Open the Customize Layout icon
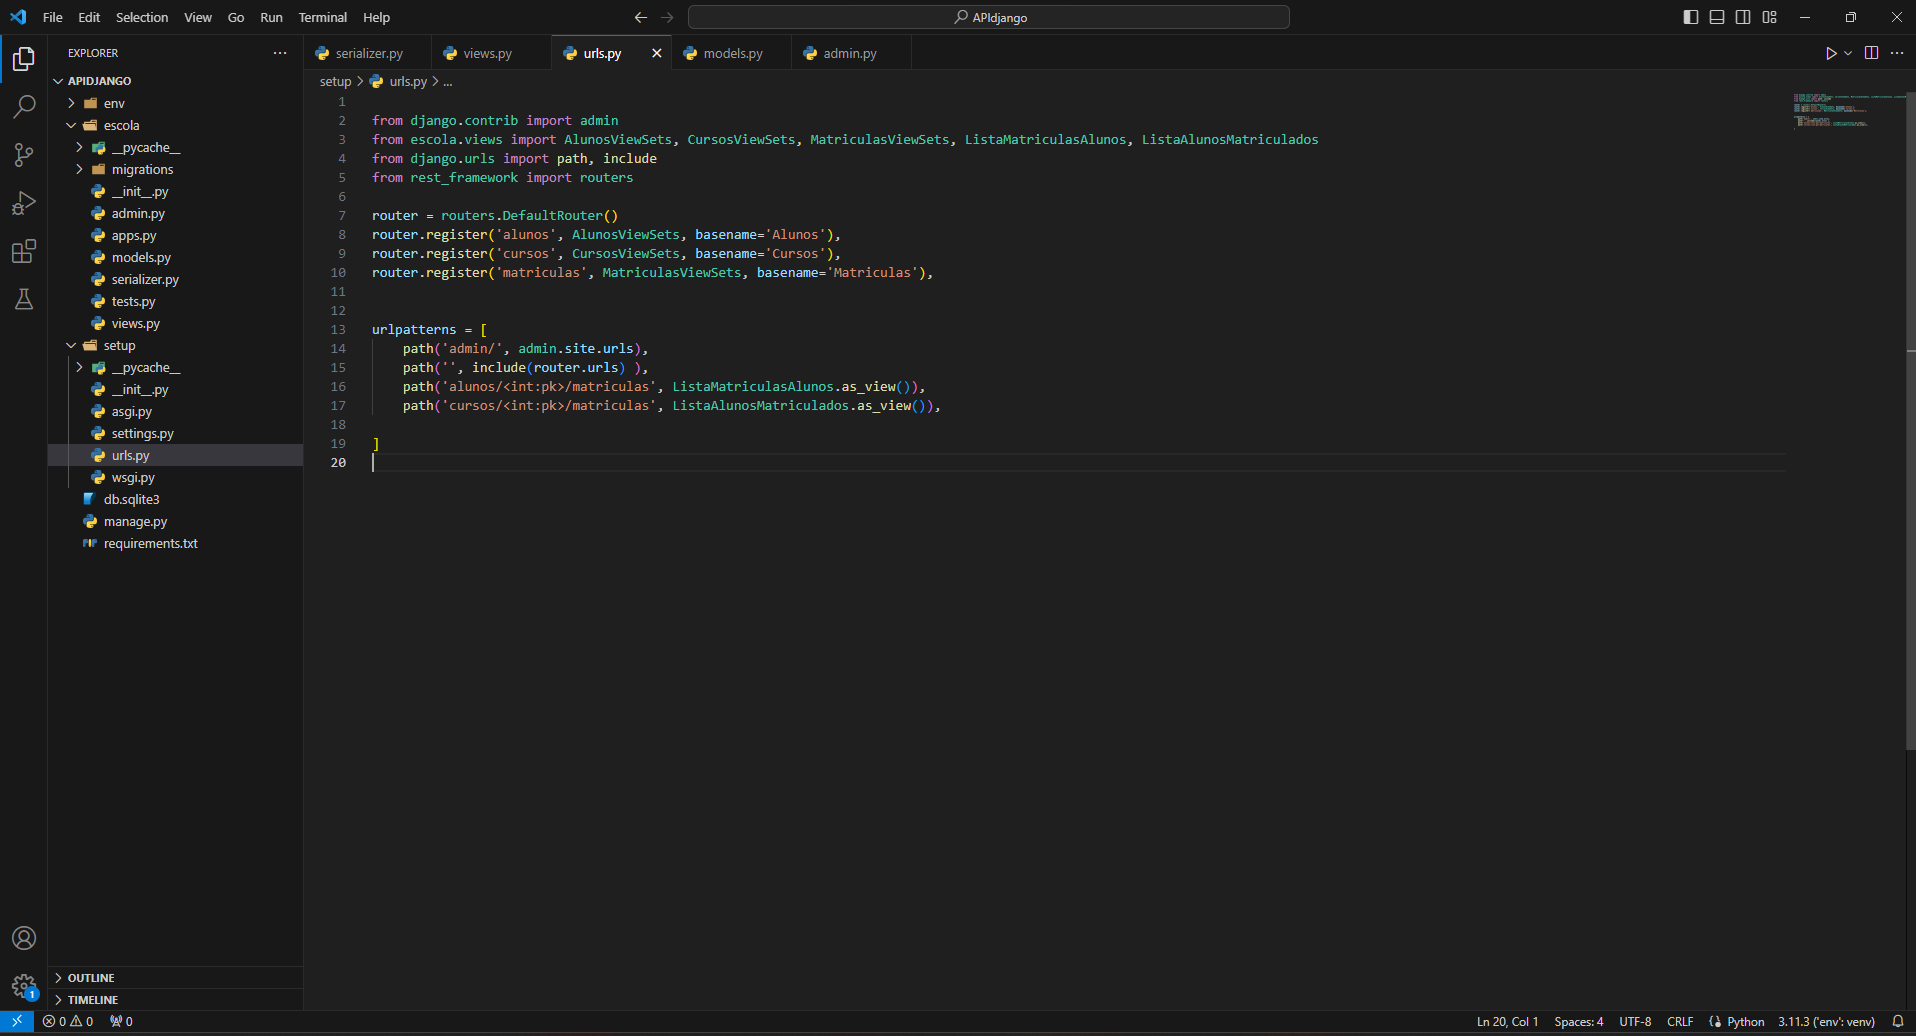1916x1036 pixels. (x=1770, y=17)
